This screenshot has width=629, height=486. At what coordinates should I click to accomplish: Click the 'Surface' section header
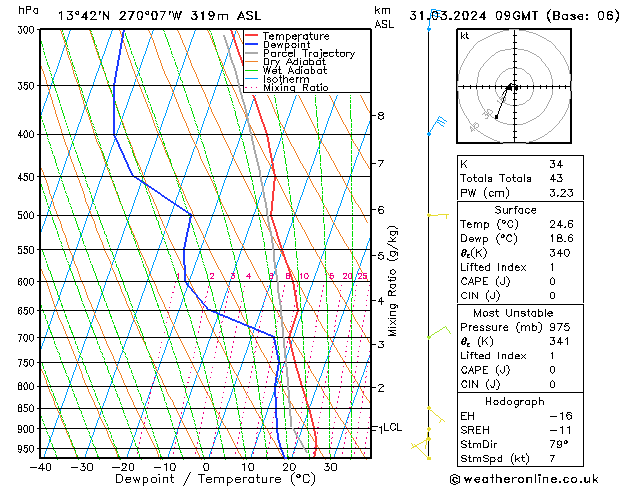pos(515,210)
